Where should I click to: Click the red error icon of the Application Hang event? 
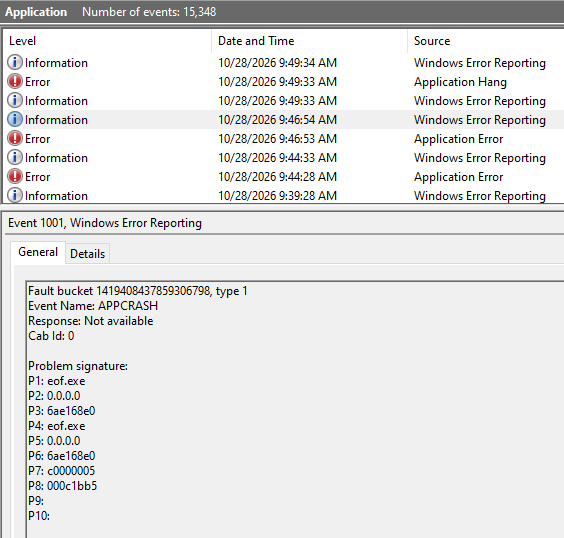click(x=15, y=82)
